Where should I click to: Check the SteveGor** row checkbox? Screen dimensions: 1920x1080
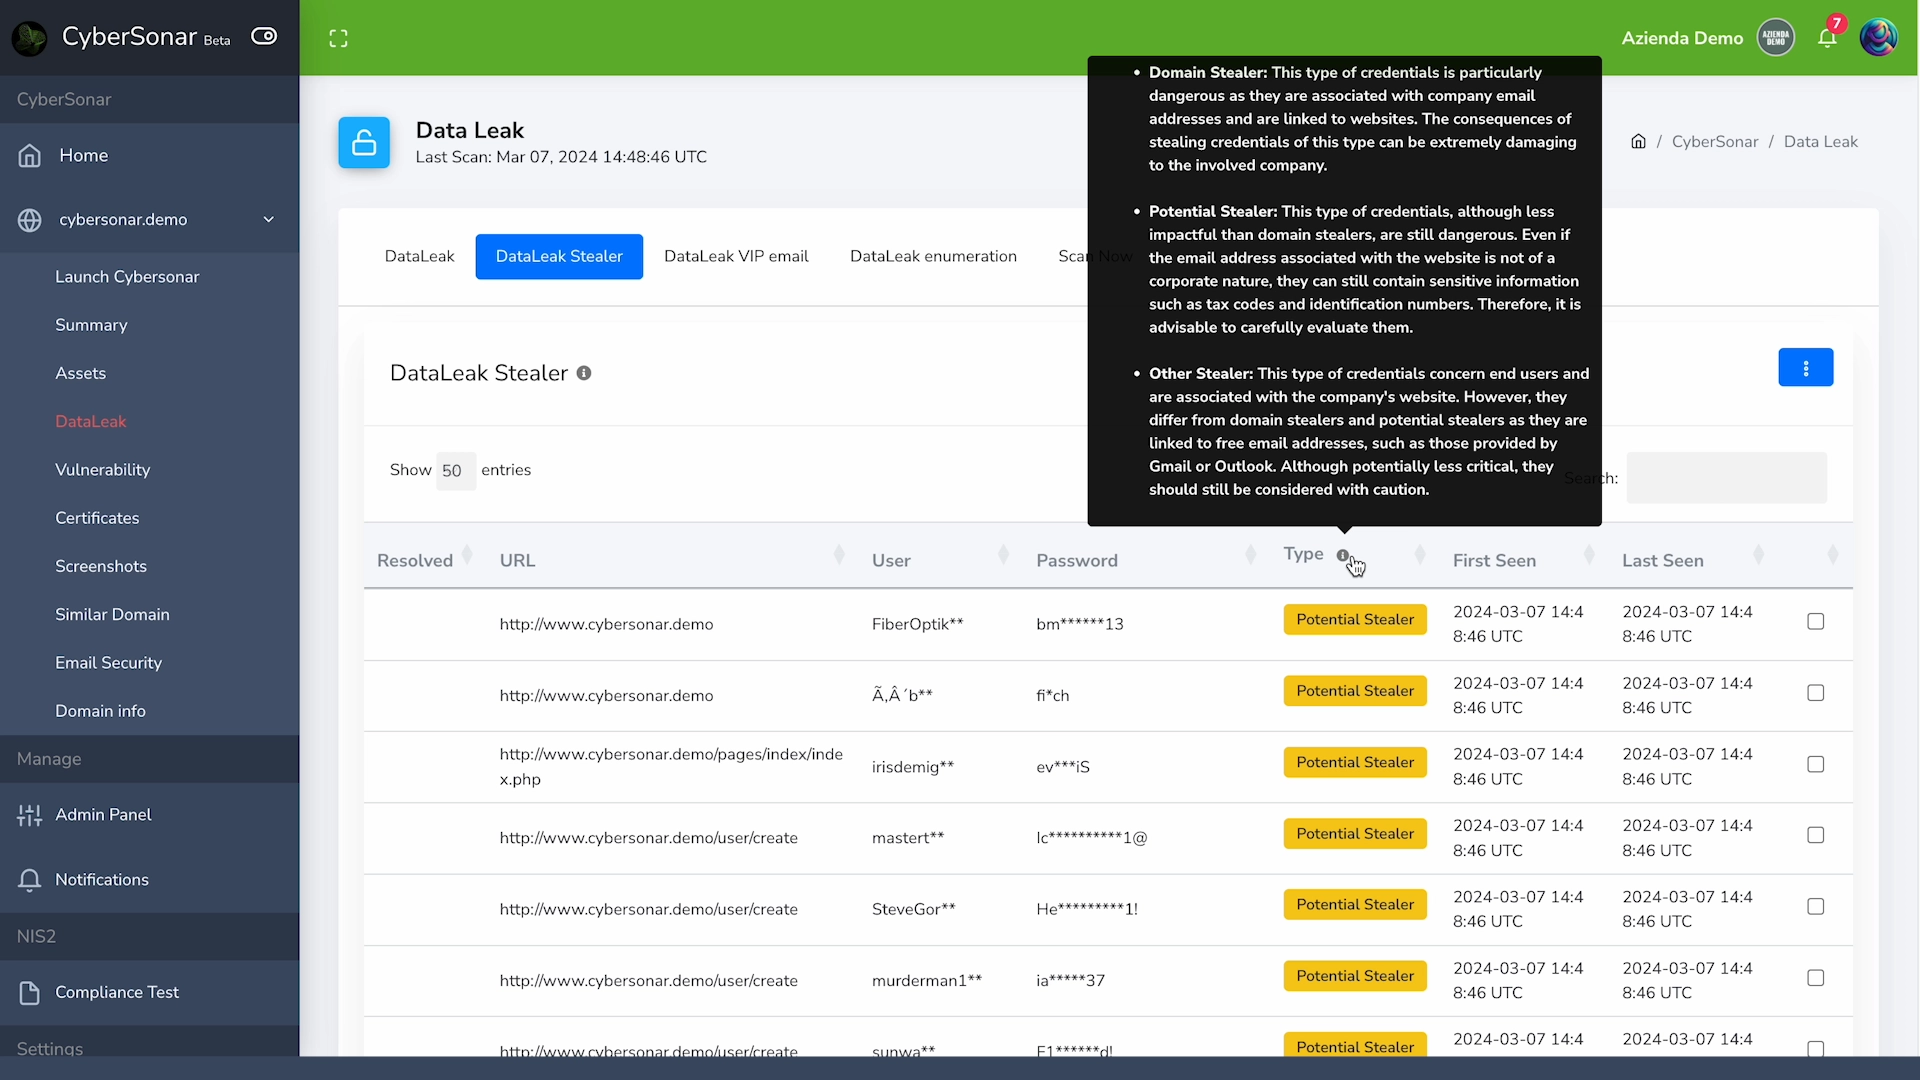pos(1816,907)
